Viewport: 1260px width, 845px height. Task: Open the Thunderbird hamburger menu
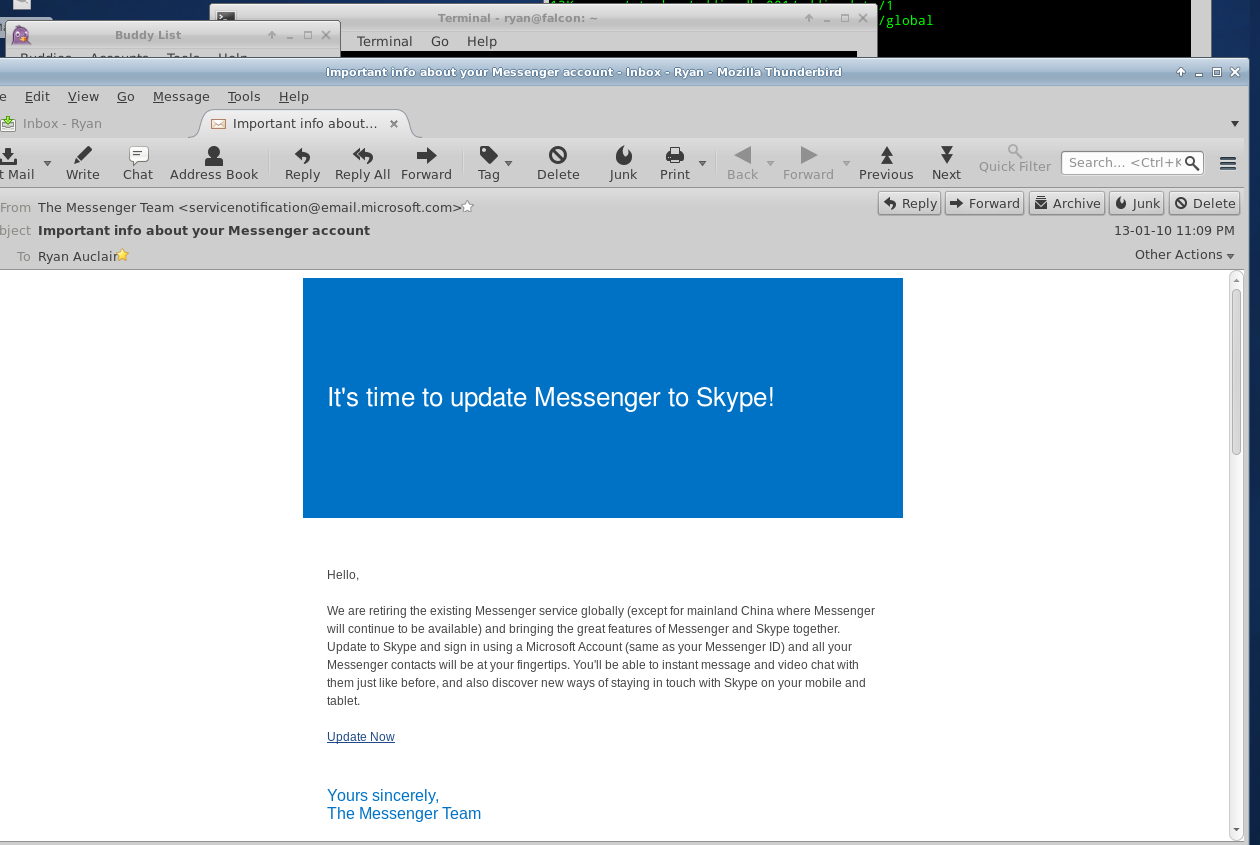(x=1228, y=163)
